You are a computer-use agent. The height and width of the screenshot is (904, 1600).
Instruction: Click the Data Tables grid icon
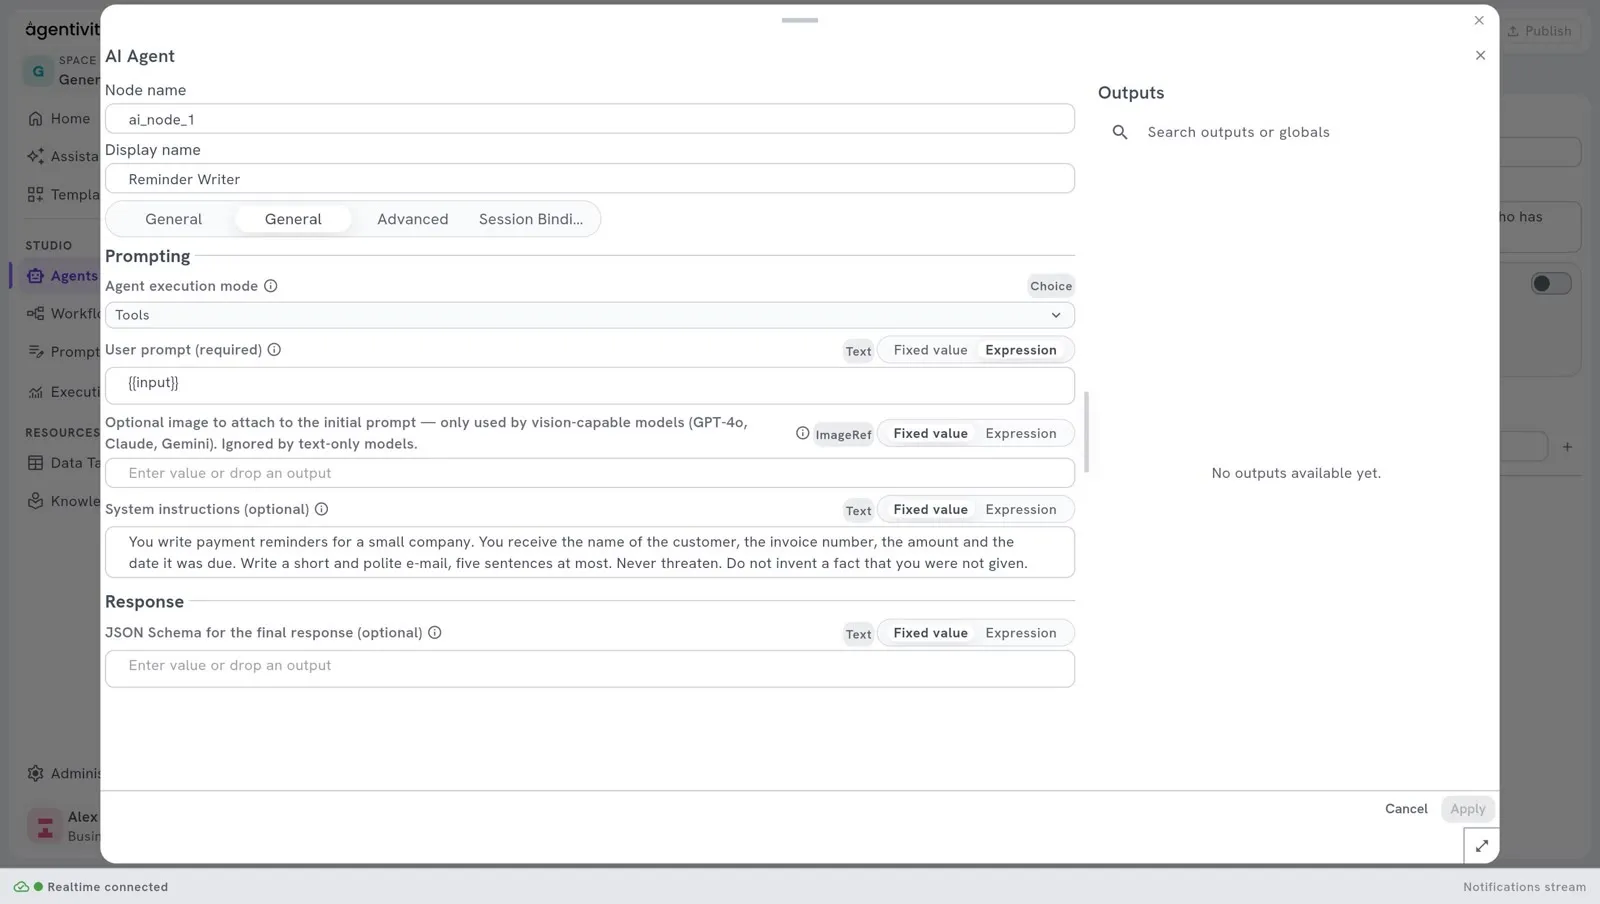[36, 463]
